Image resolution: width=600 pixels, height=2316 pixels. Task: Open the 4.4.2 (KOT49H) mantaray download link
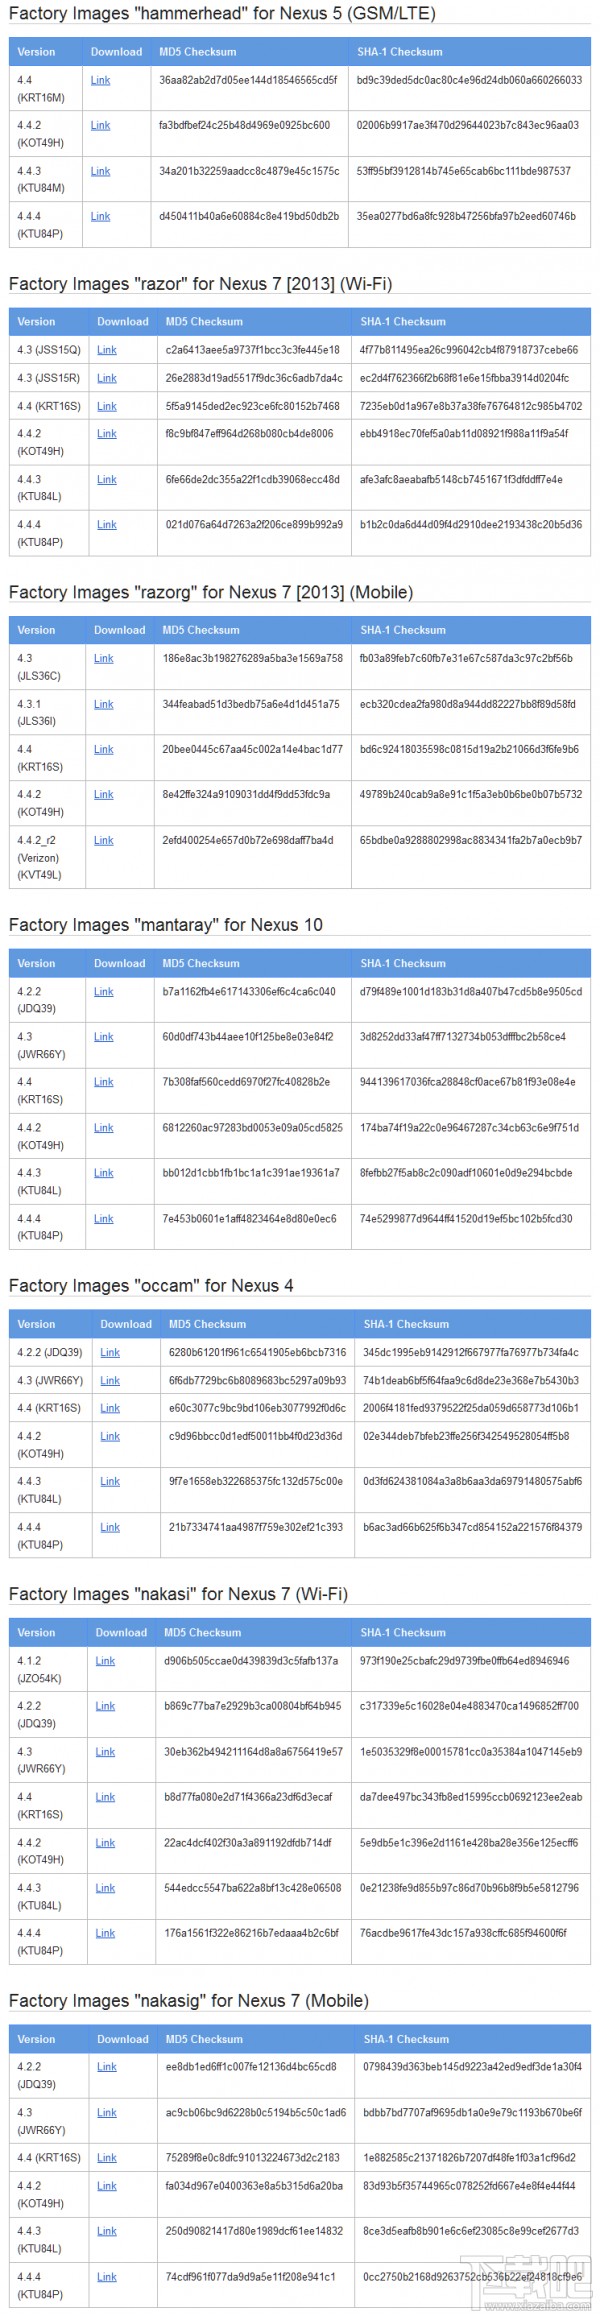pyautogui.click(x=104, y=1127)
